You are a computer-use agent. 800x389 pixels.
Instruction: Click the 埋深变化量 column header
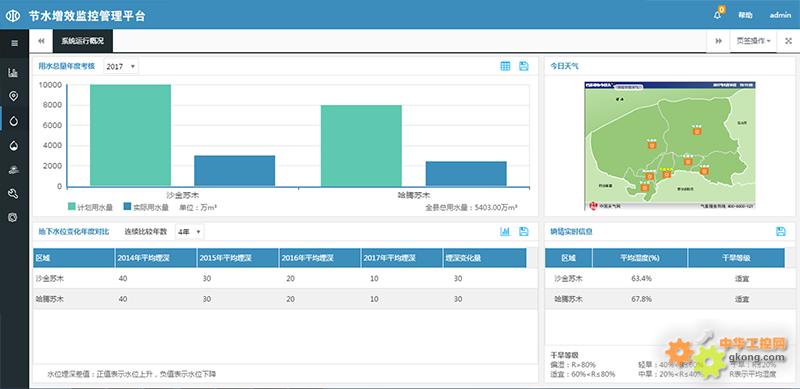tap(485, 258)
